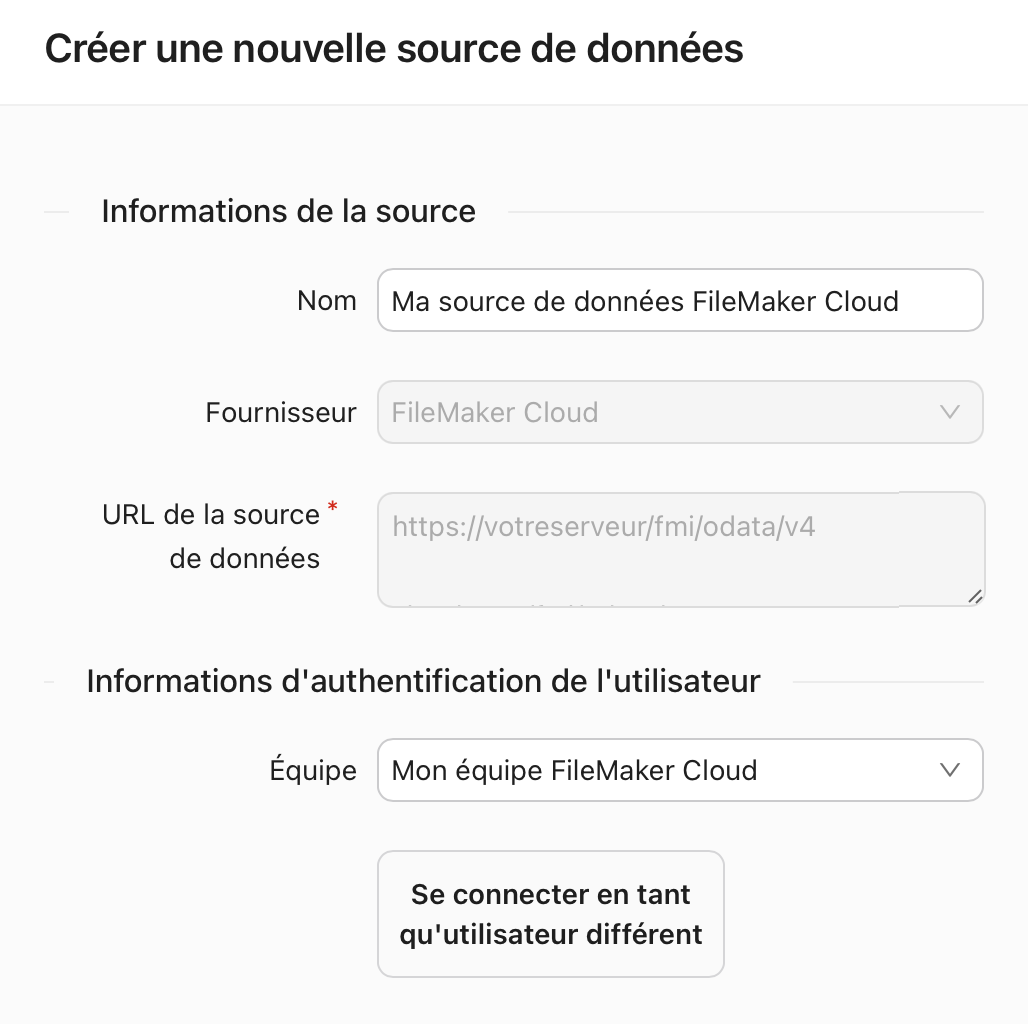The image size is (1028, 1024).
Task: Click the Informations d'authentification de l'utilisateur header
Action: (x=424, y=680)
